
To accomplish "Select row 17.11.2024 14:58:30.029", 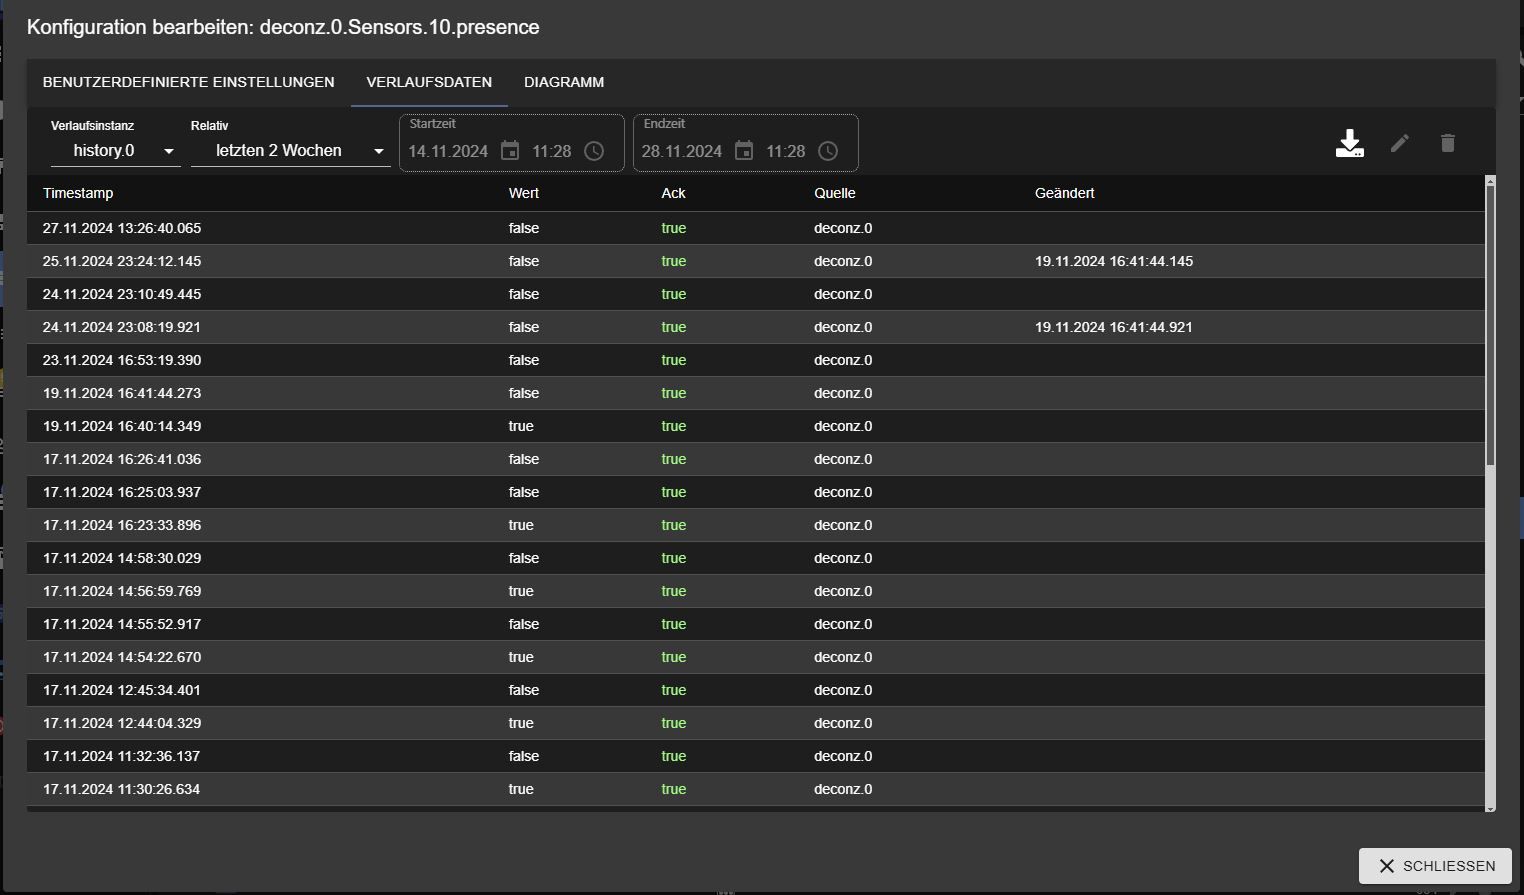I will click(755, 558).
